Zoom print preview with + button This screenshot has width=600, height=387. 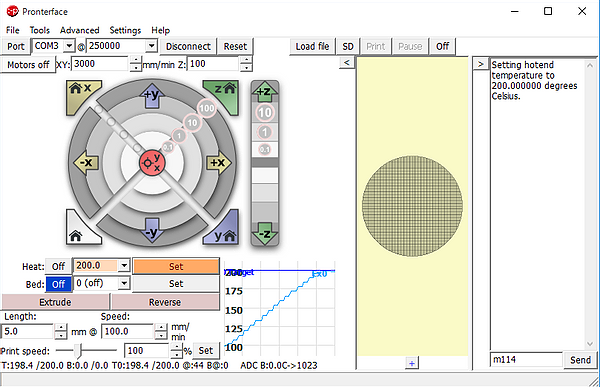[412, 363]
